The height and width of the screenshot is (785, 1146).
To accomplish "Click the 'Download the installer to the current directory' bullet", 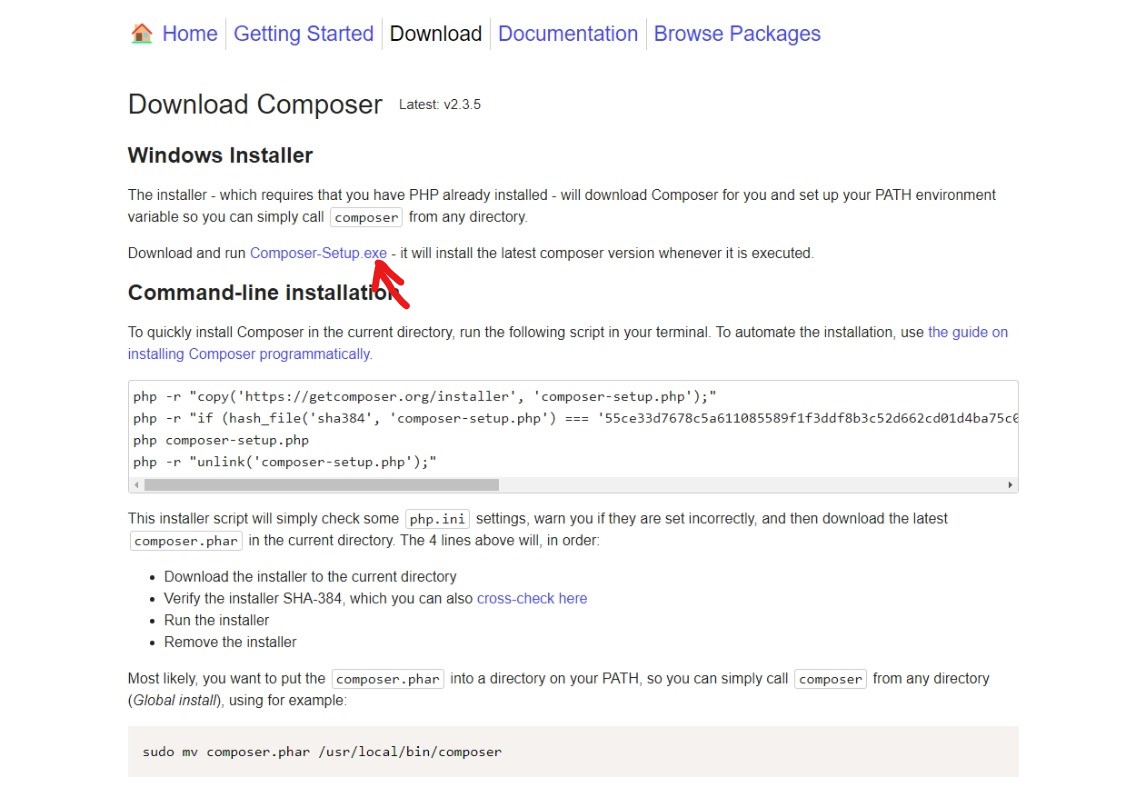I will (x=310, y=577).
